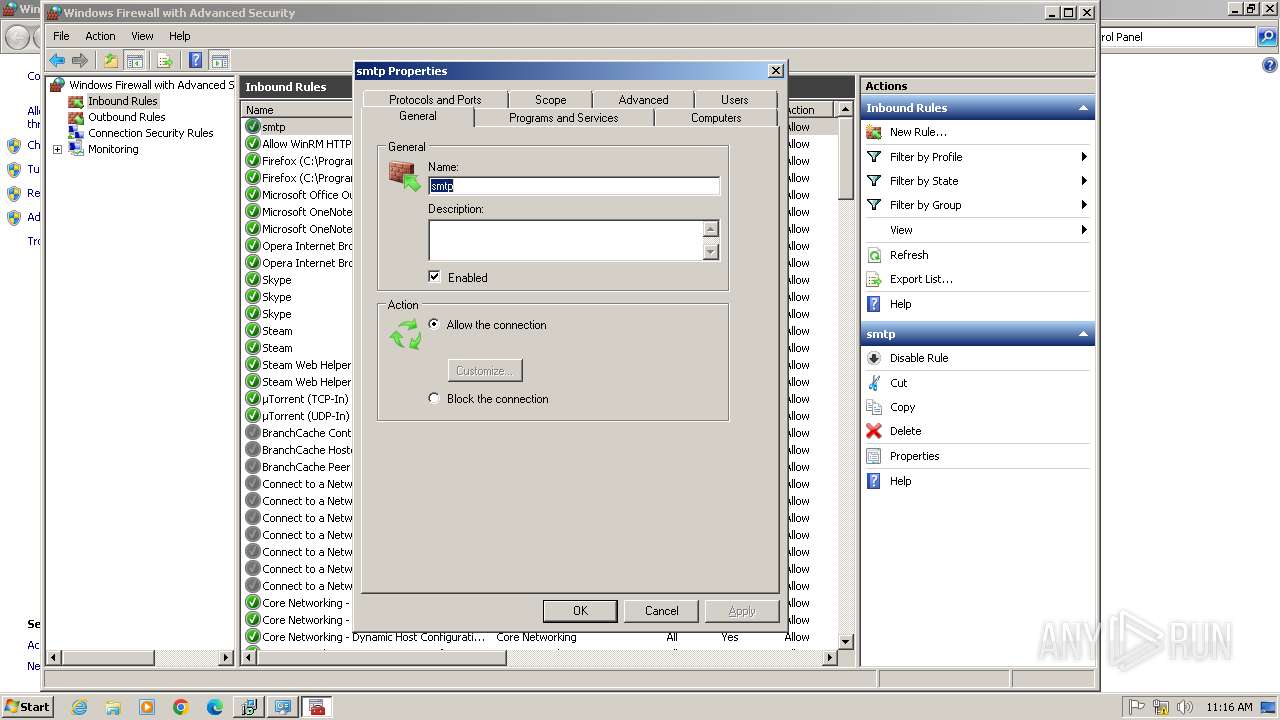Image resolution: width=1280 pixels, height=720 pixels.
Task: Click the Filter by Profile funnel icon
Action: click(874, 157)
